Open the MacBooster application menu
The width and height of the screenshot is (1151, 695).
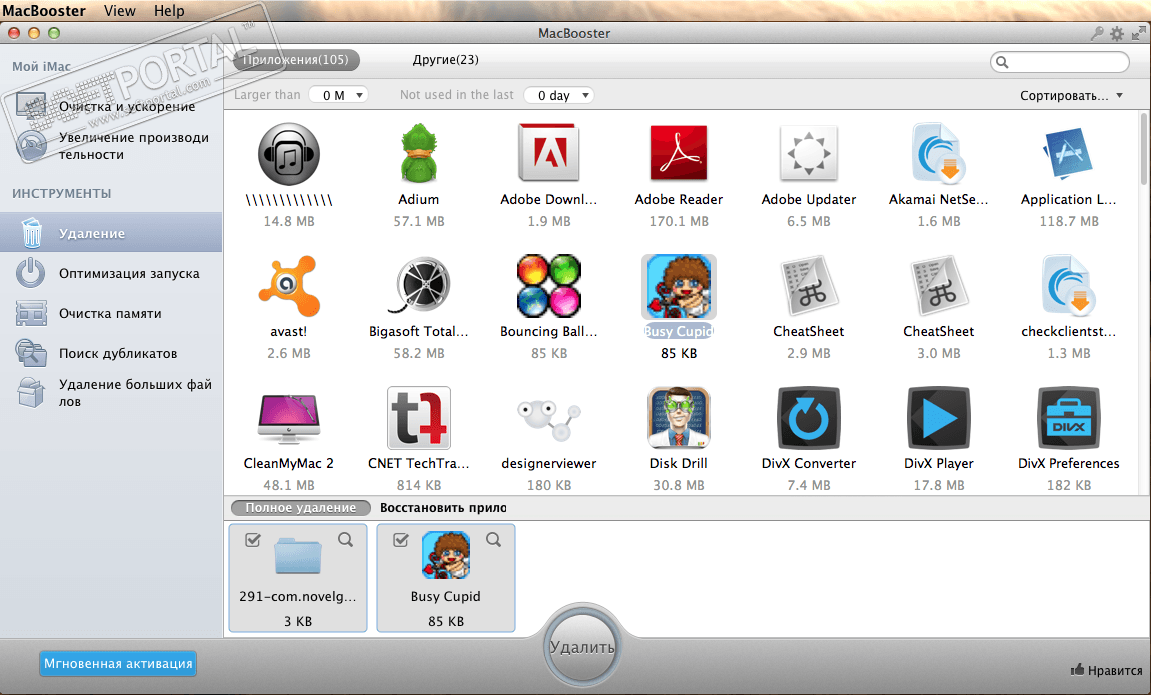(44, 10)
